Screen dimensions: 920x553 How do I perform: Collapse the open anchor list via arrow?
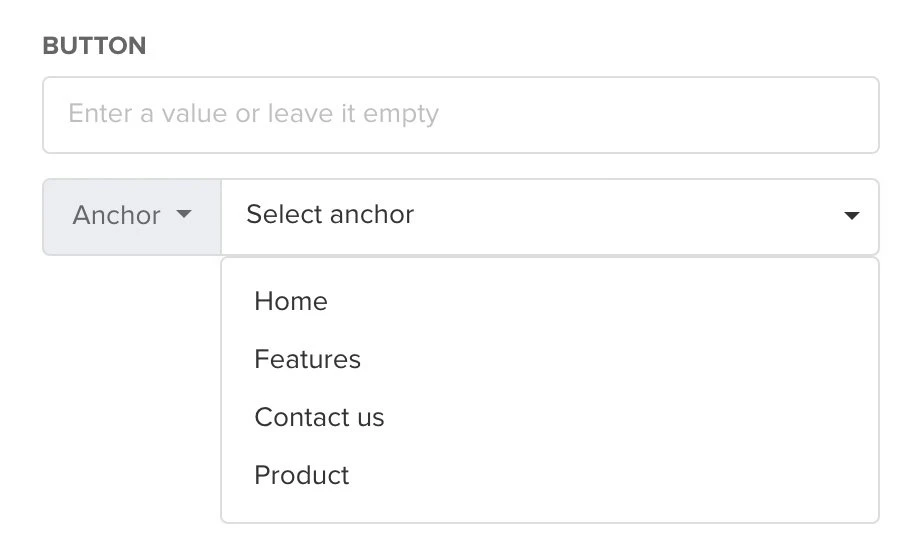tap(852, 216)
